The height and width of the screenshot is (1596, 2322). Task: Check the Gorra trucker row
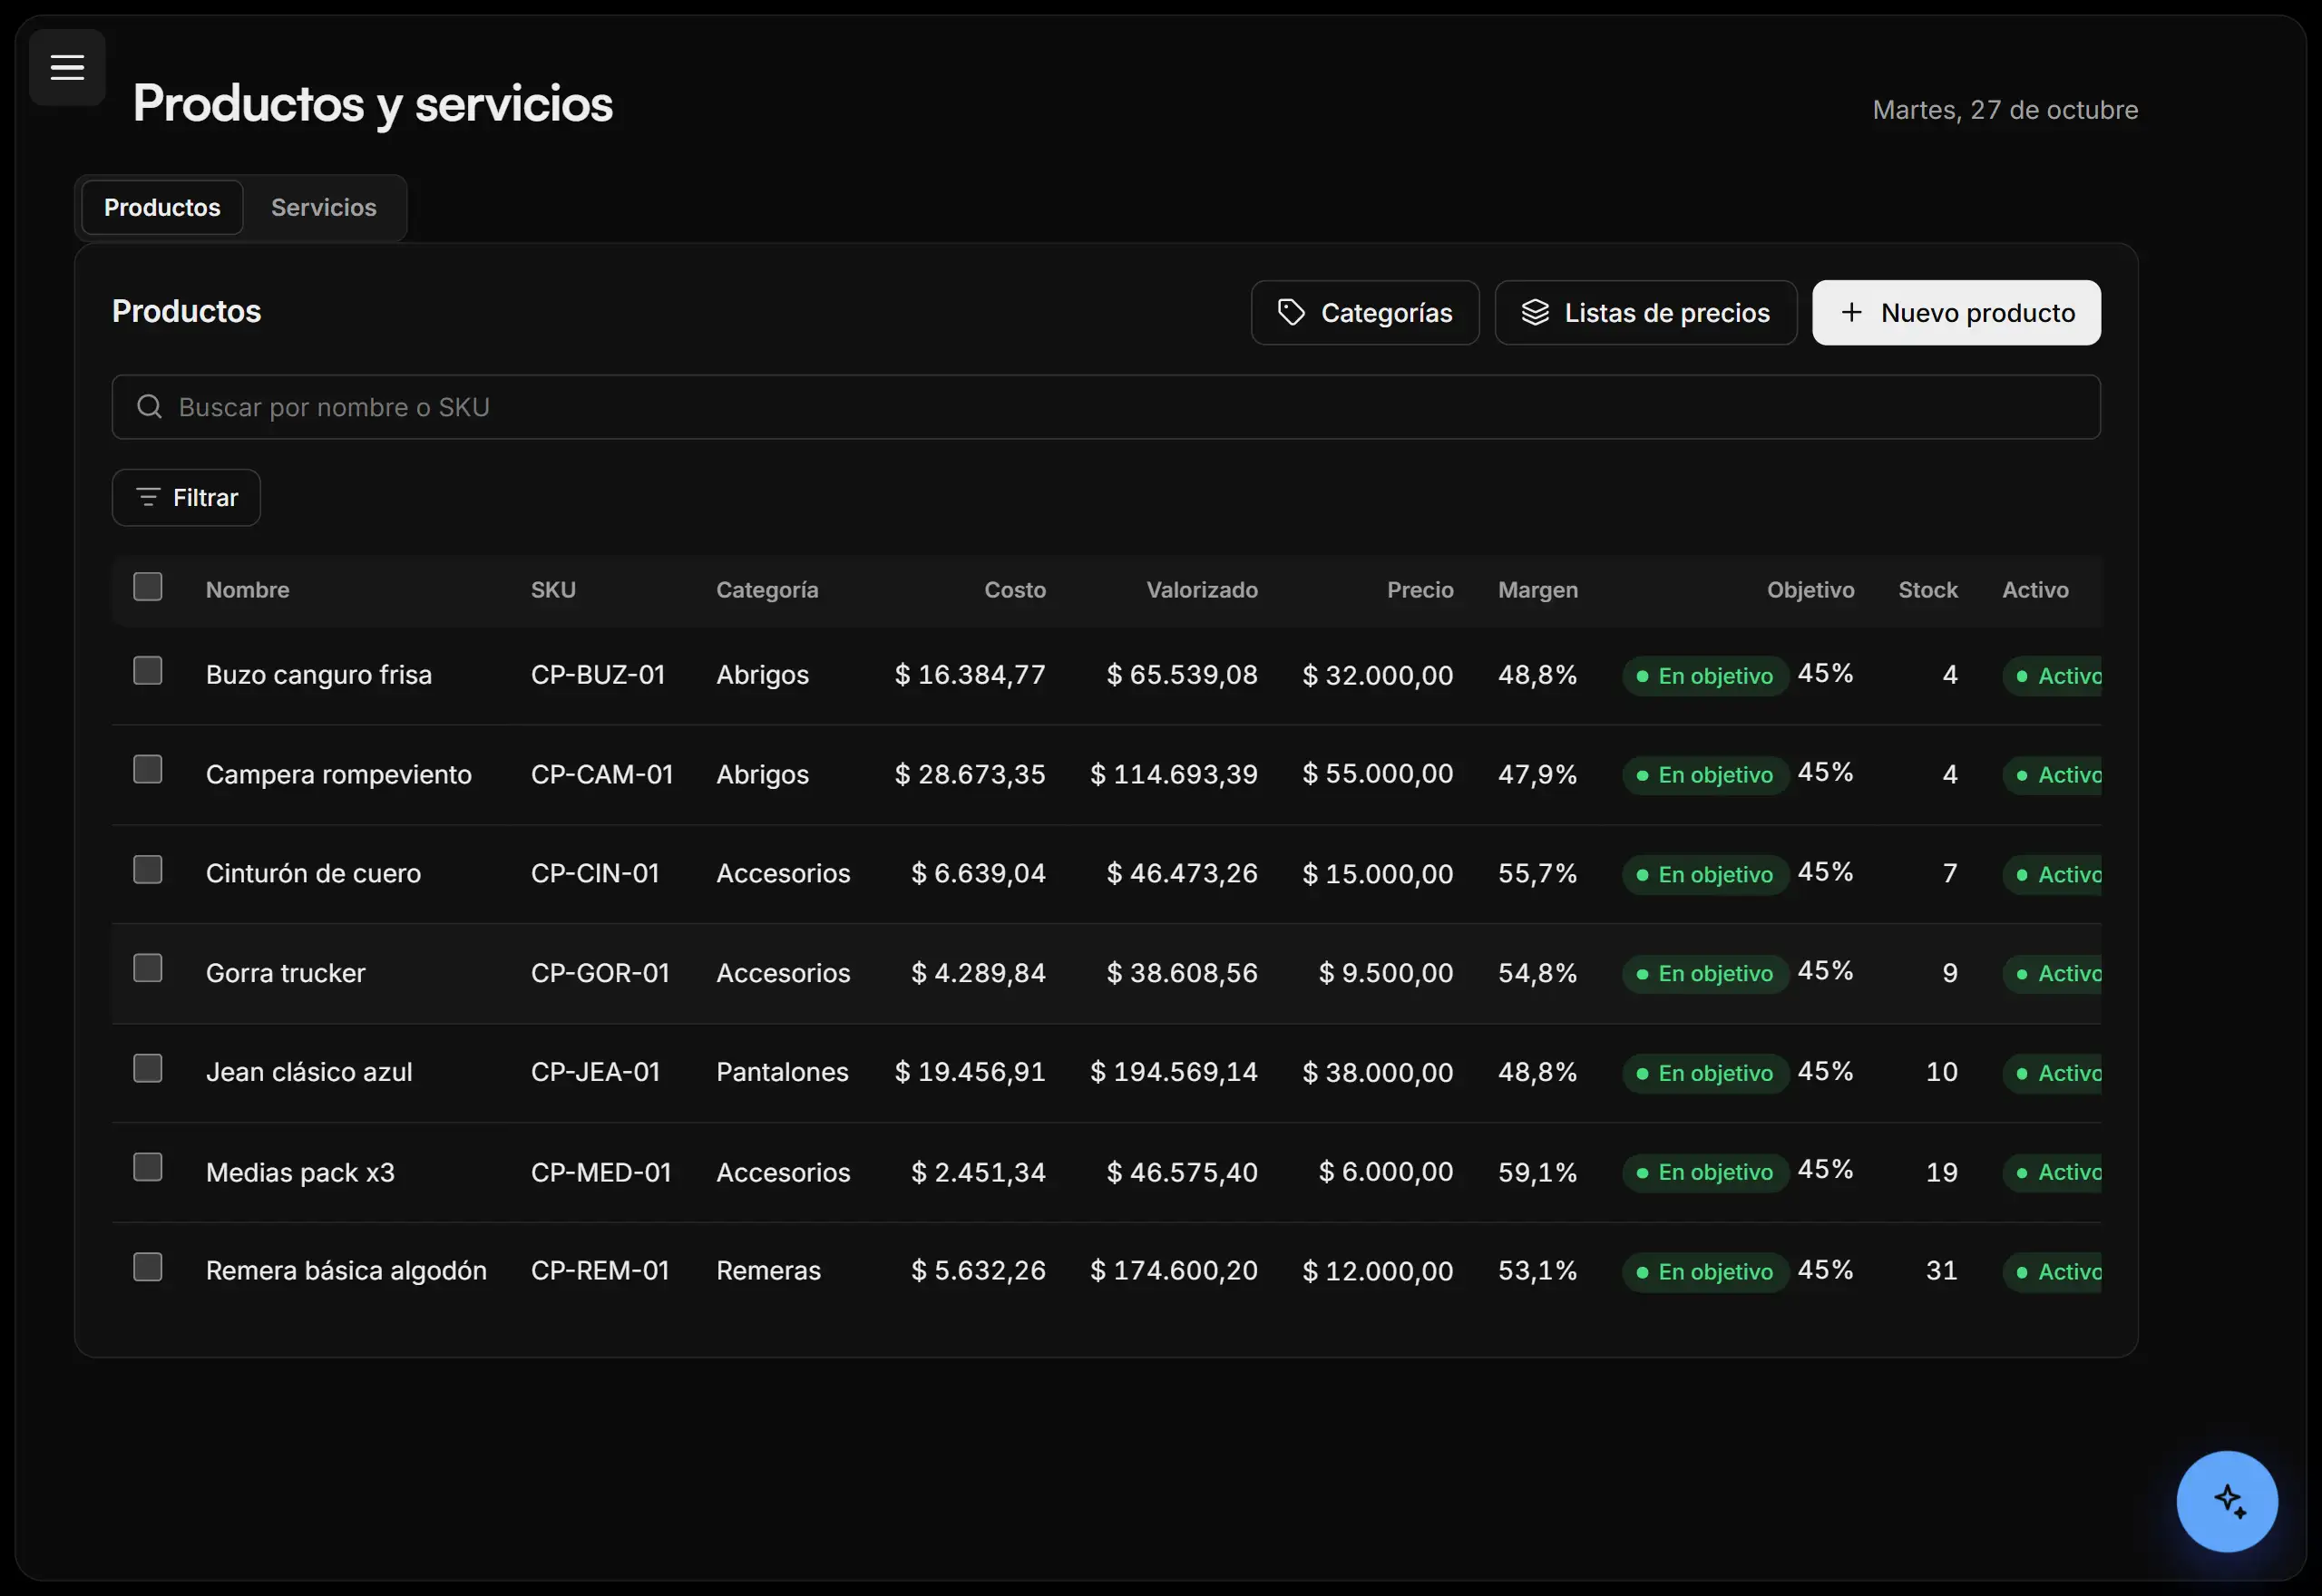click(148, 969)
